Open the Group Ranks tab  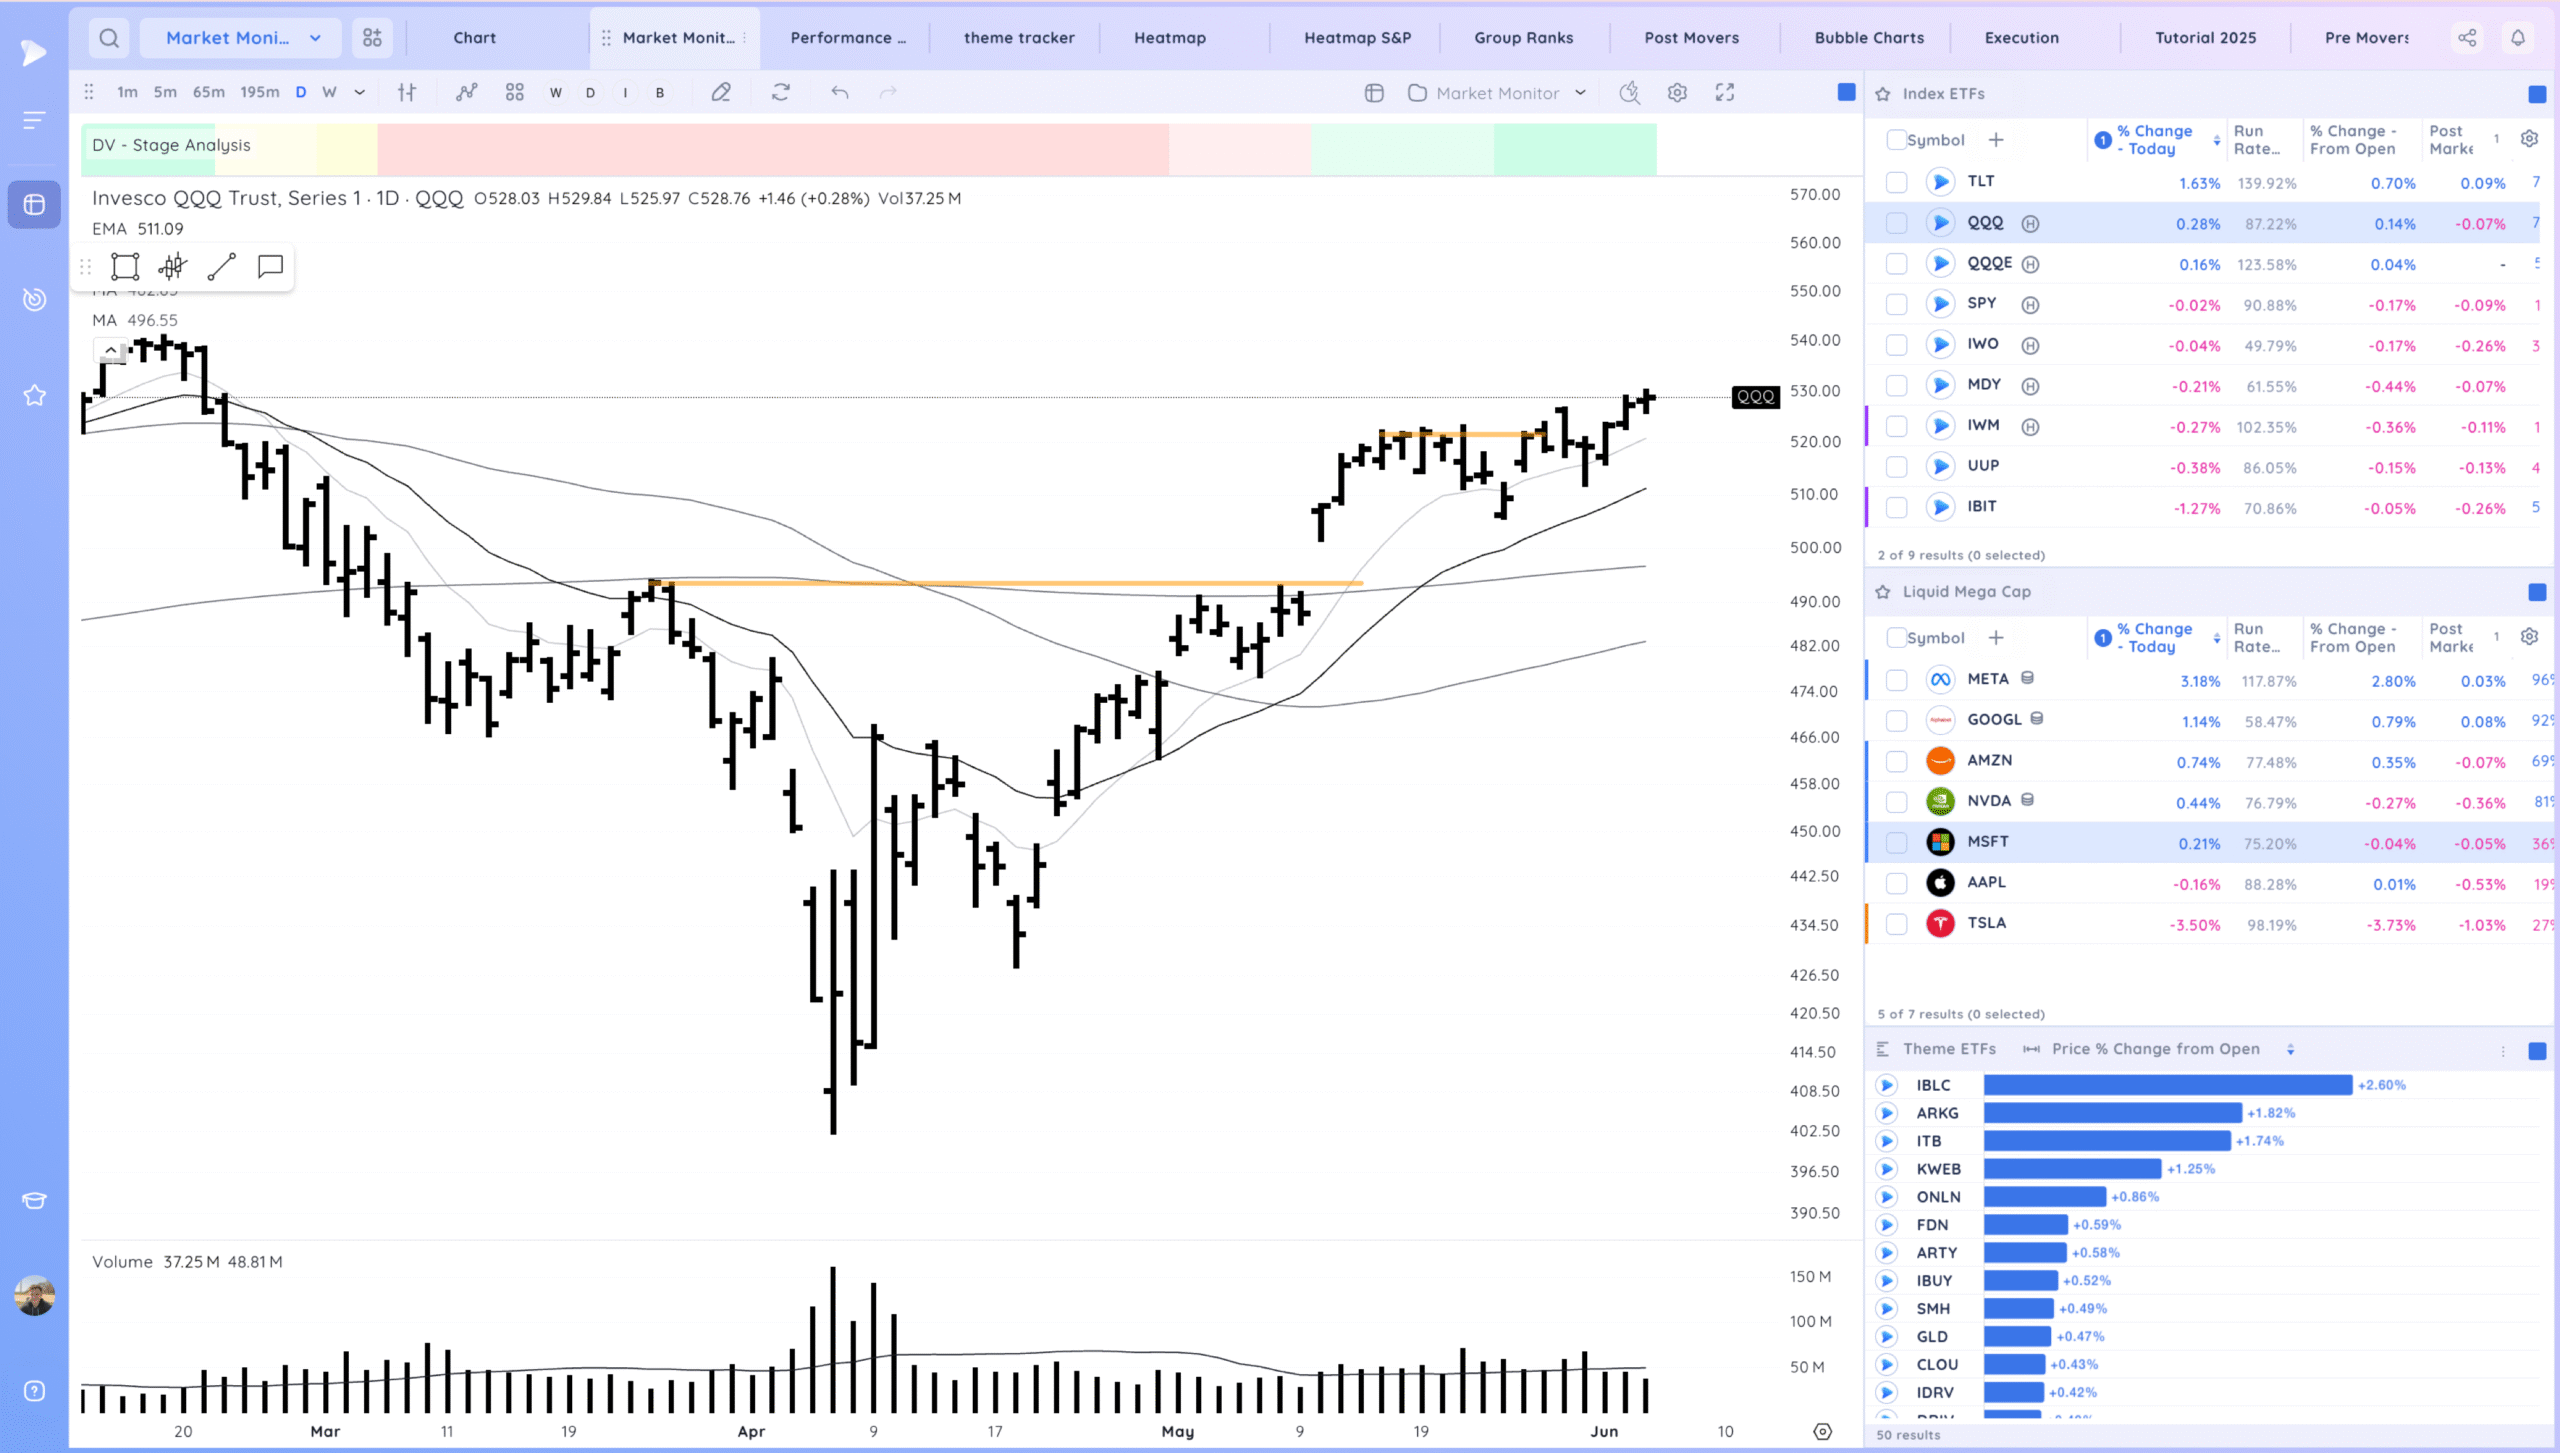(x=1523, y=38)
